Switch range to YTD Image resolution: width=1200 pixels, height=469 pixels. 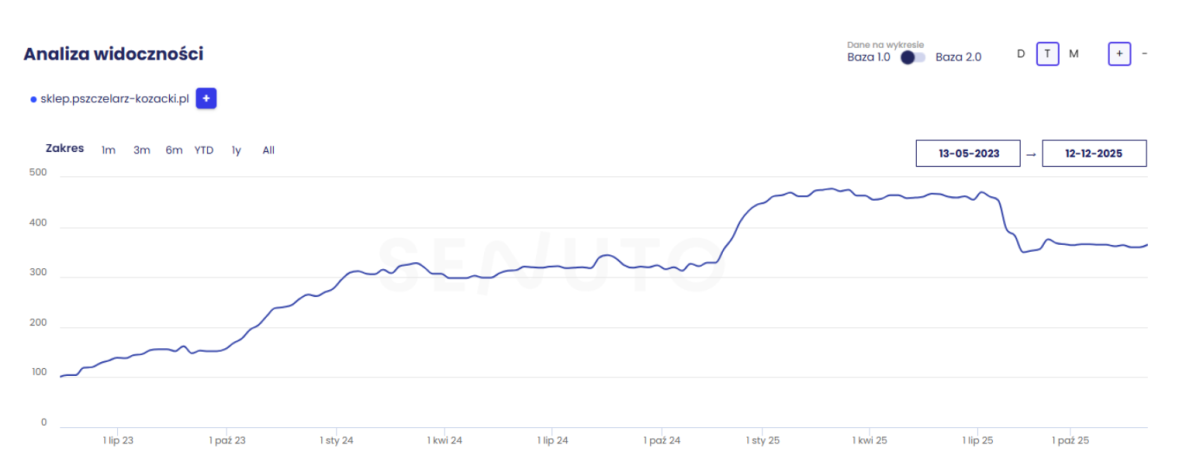click(204, 150)
